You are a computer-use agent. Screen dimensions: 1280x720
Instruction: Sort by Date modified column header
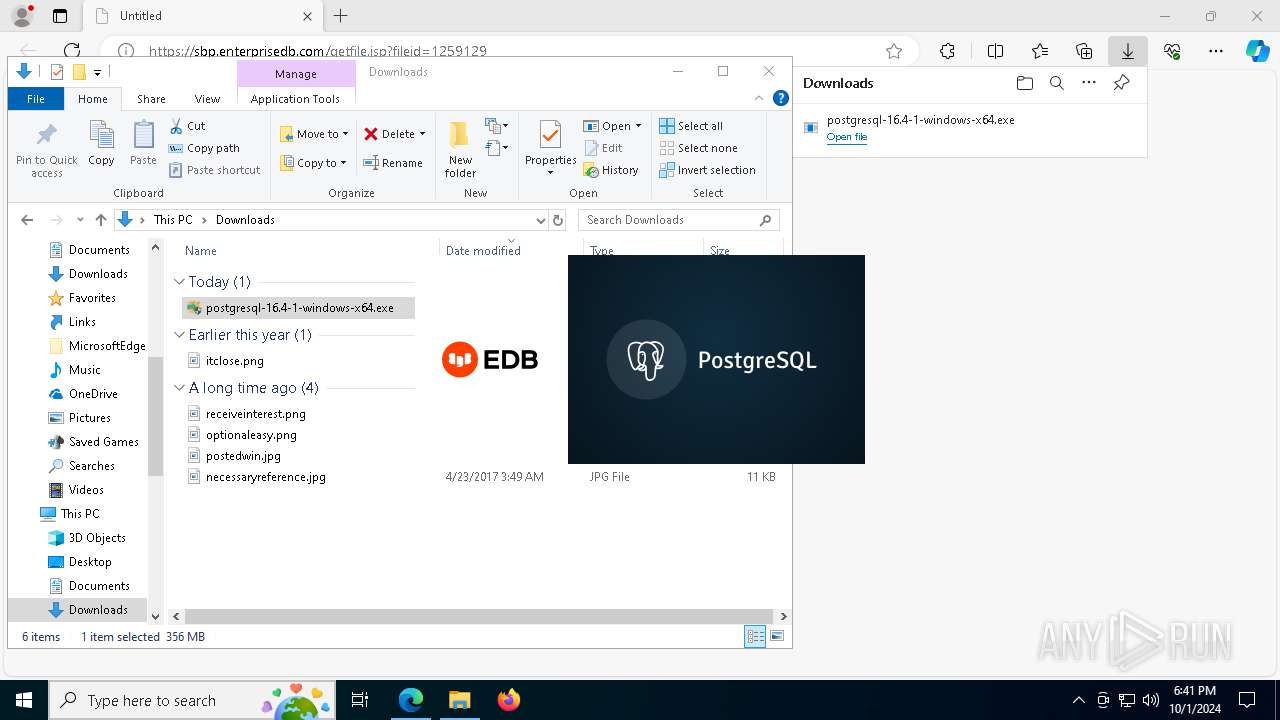483,251
